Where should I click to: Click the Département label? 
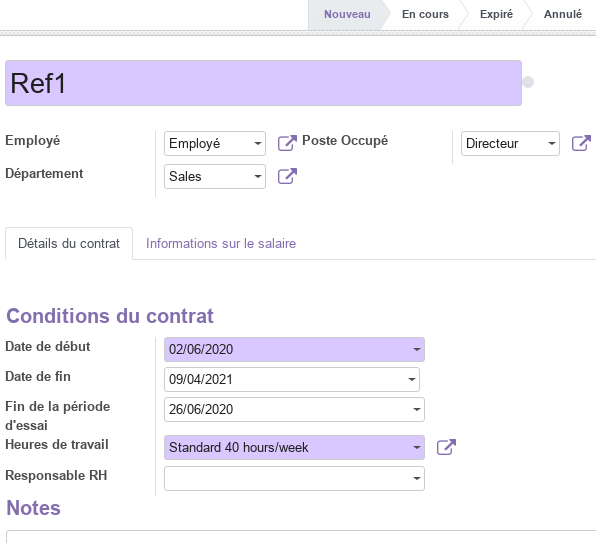[44, 174]
